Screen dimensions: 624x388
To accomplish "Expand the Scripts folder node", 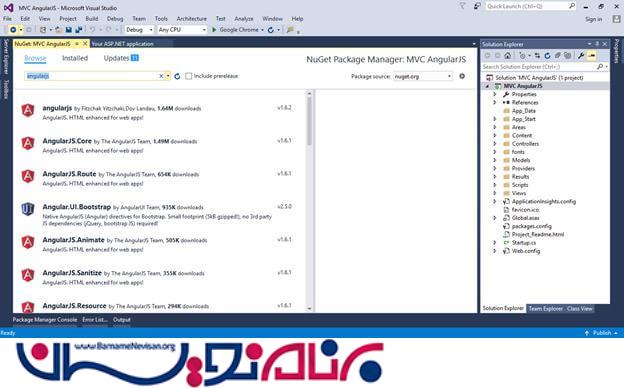I will (x=495, y=185).
